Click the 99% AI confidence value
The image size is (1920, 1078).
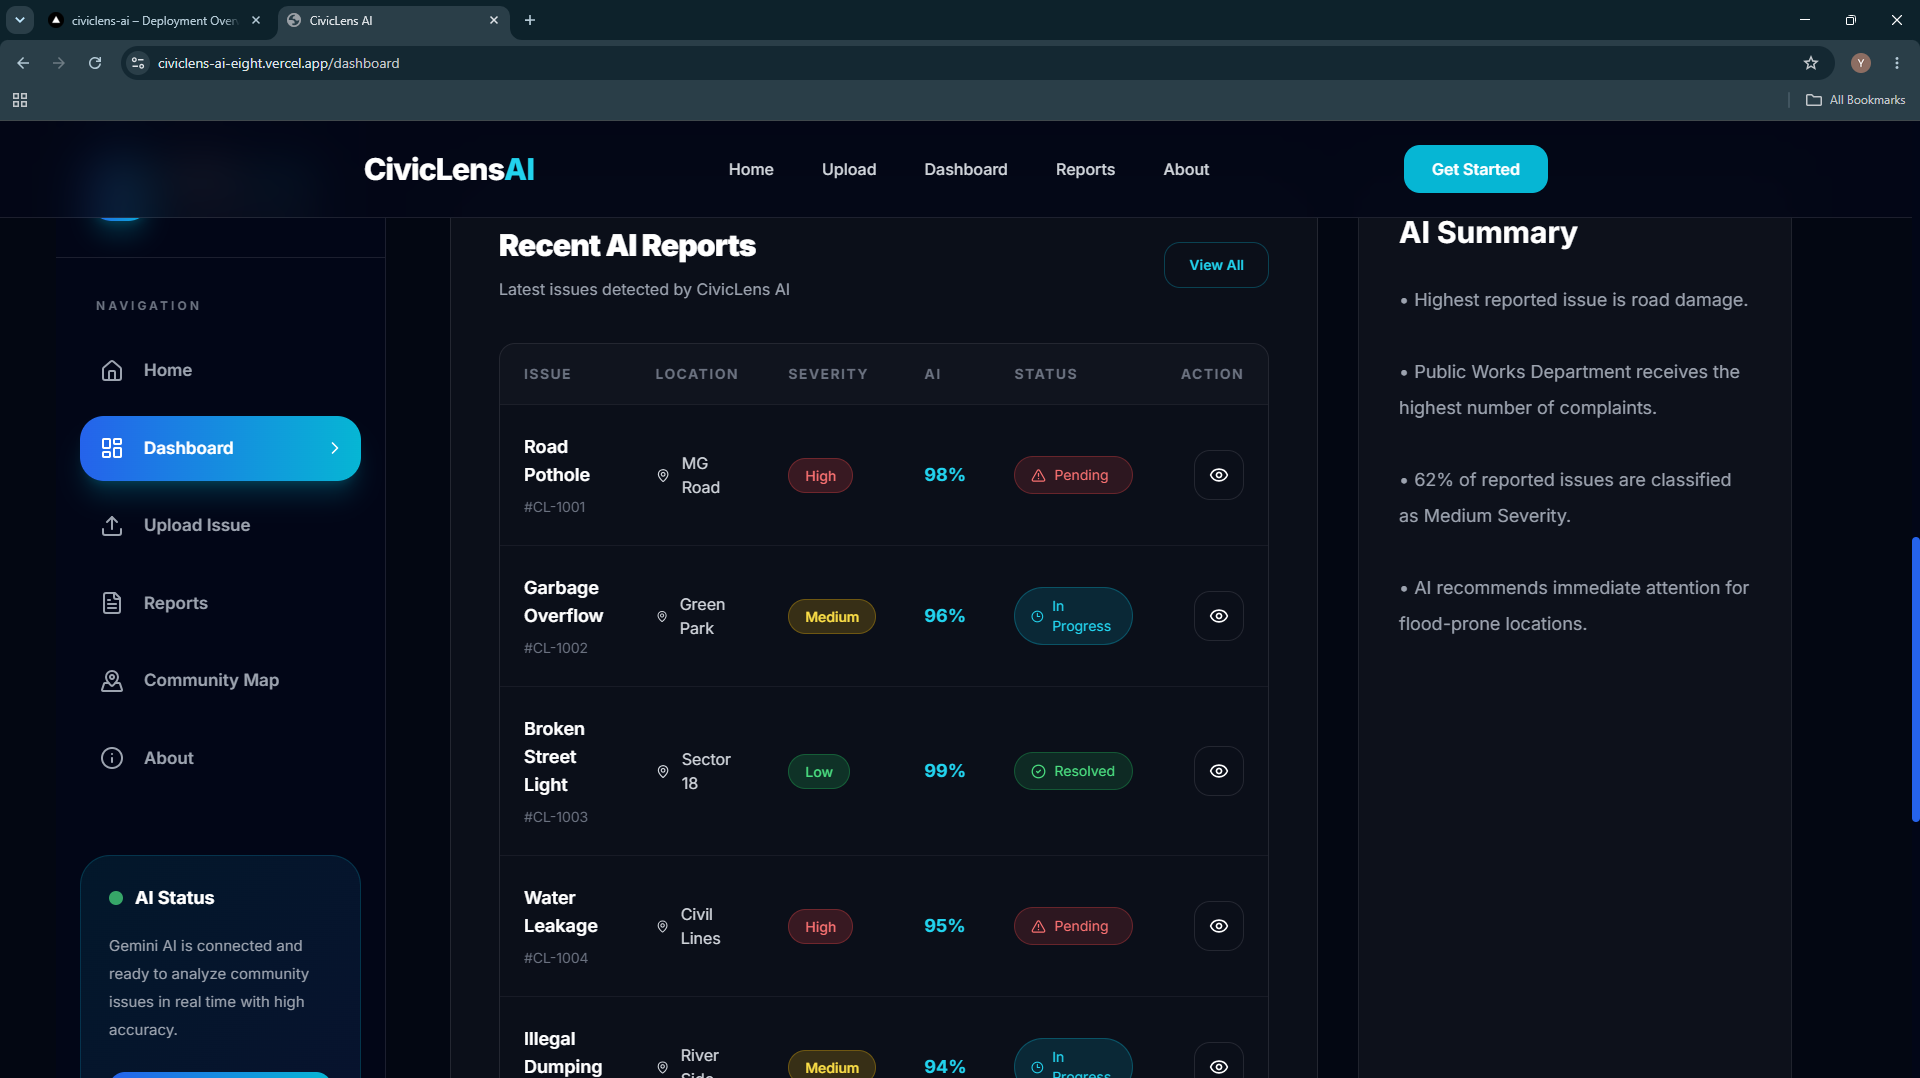click(x=944, y=771)
